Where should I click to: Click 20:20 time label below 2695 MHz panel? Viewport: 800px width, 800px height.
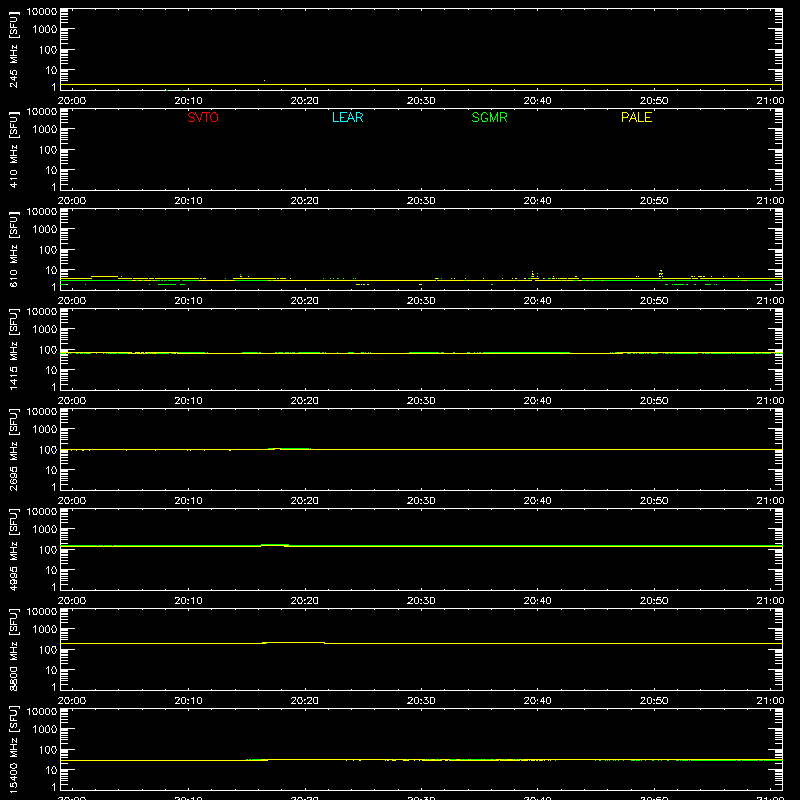coord(305,501)
